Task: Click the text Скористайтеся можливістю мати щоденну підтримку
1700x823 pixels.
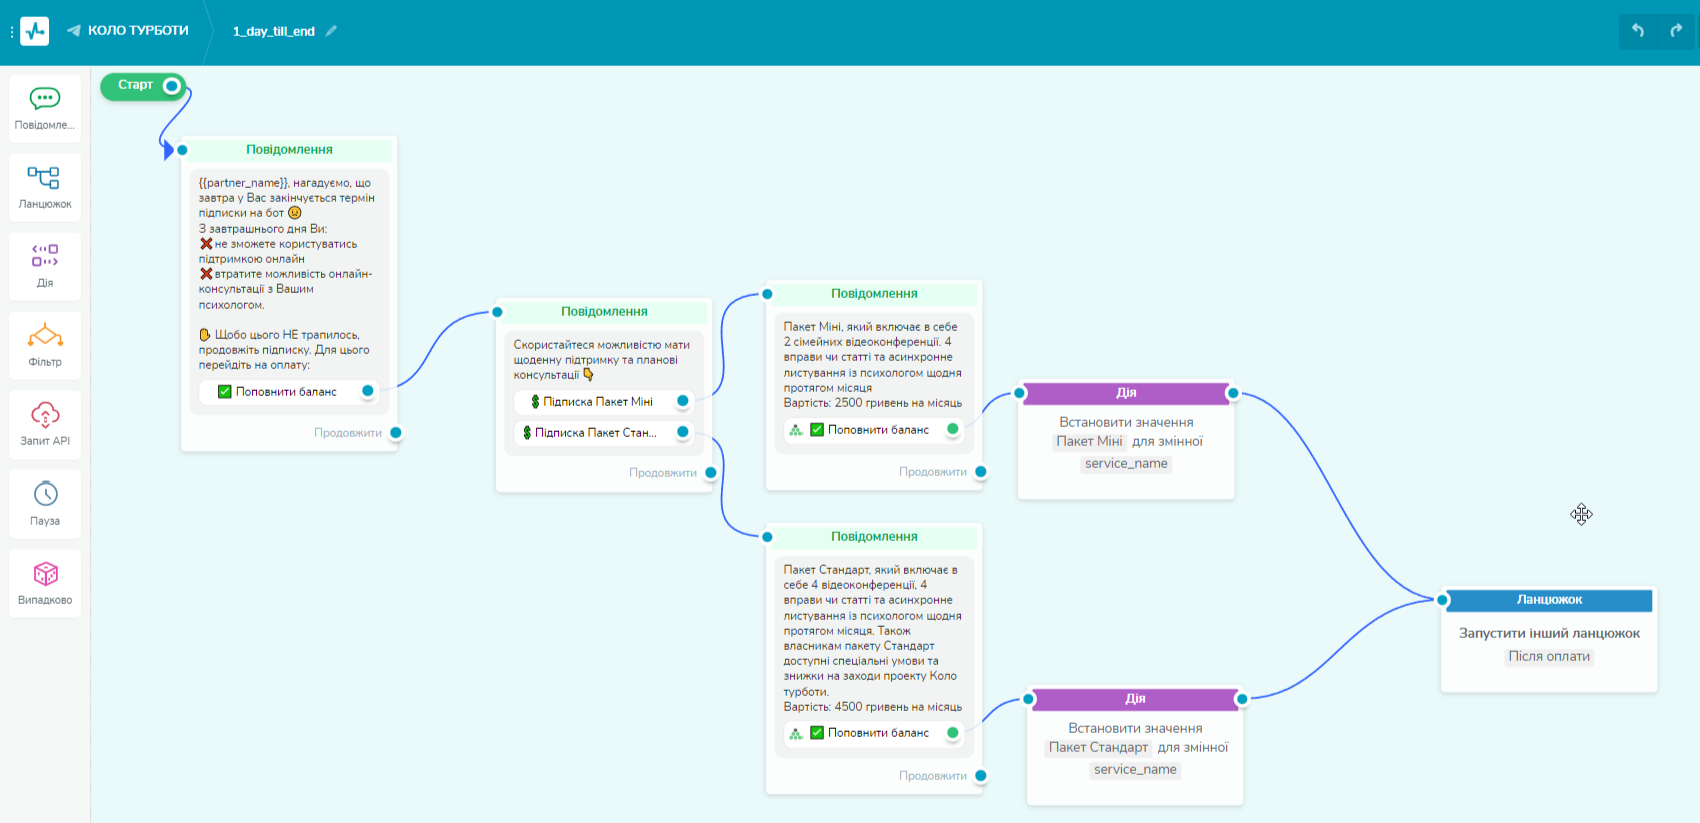Action: click(x=602, y=360)
